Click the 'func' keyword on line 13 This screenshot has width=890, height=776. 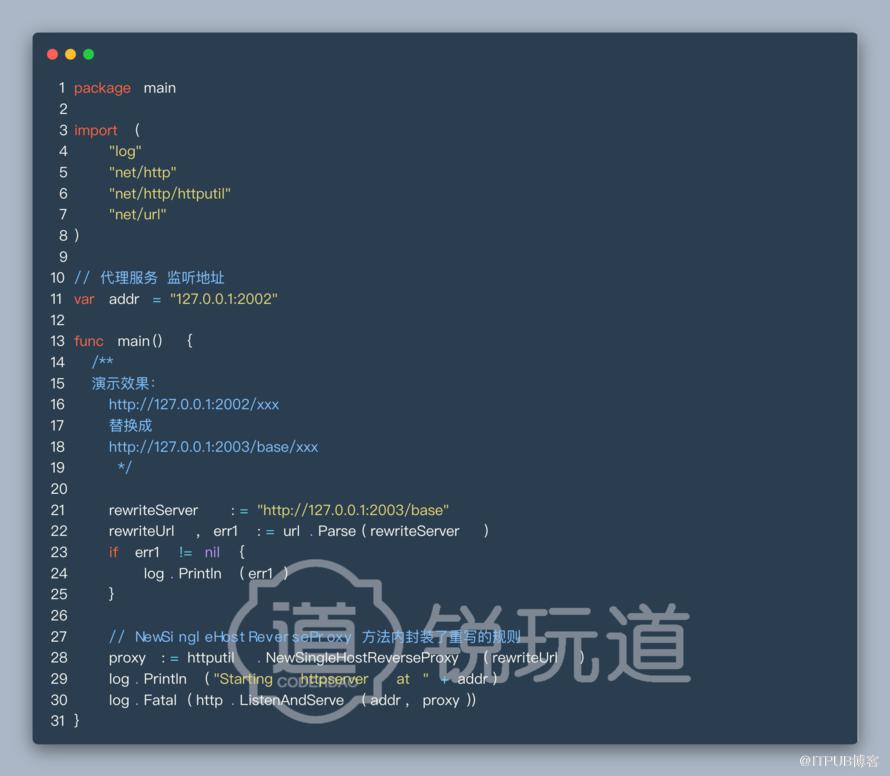(89, 341)
